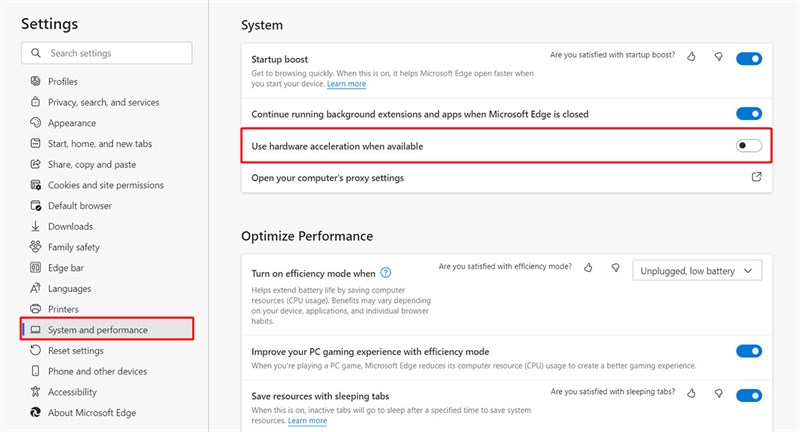Open Unplugged, low battery dropdown
The width and height of the screenshot is (800, 432).
pyautogui.click(x=697, y=270)
